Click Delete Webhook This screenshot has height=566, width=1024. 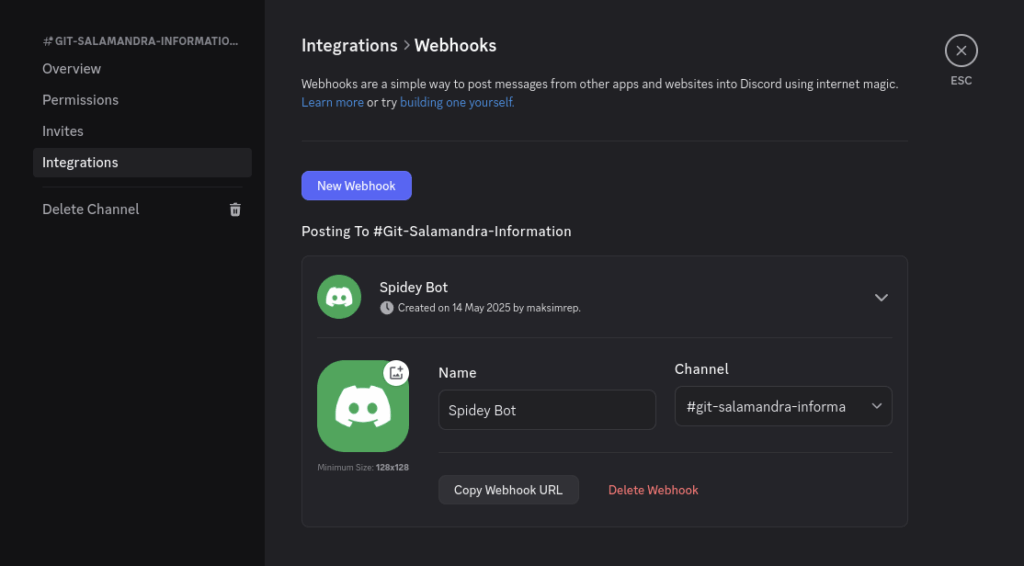click(653, 490)
